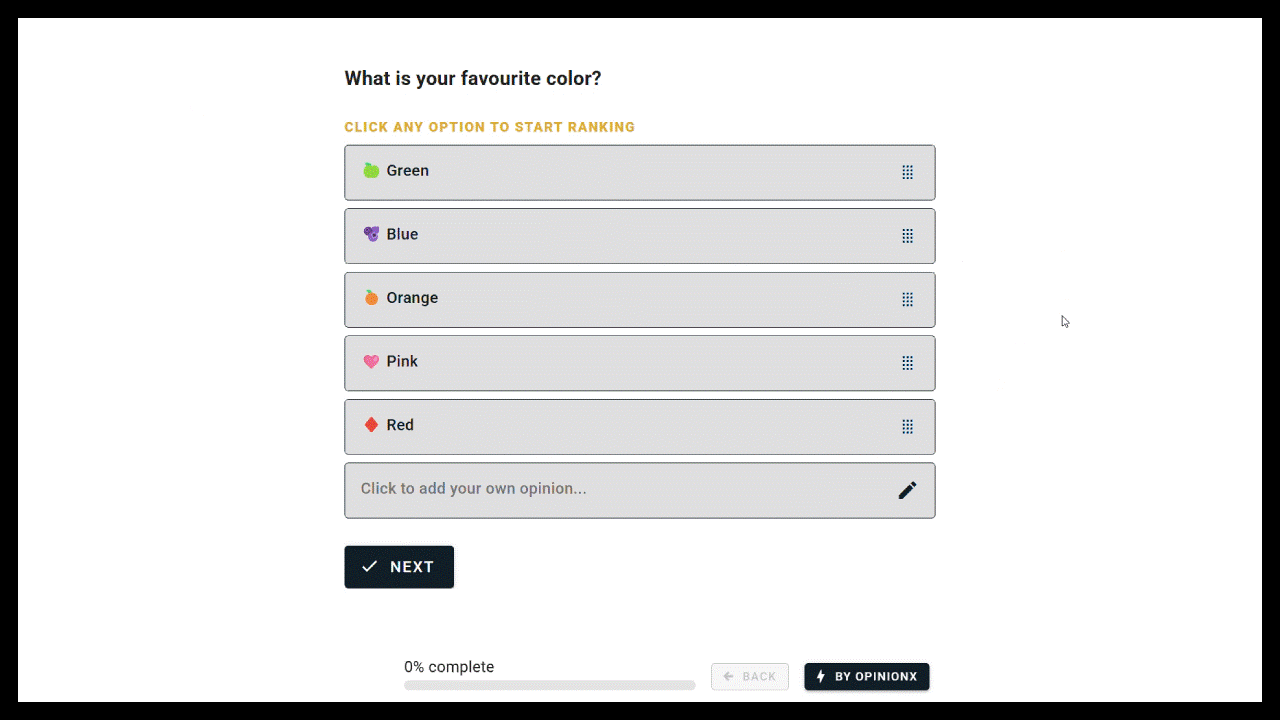Screen dimensions: 1280x720
Task: Click the BACK button
Action: point(749,677)
